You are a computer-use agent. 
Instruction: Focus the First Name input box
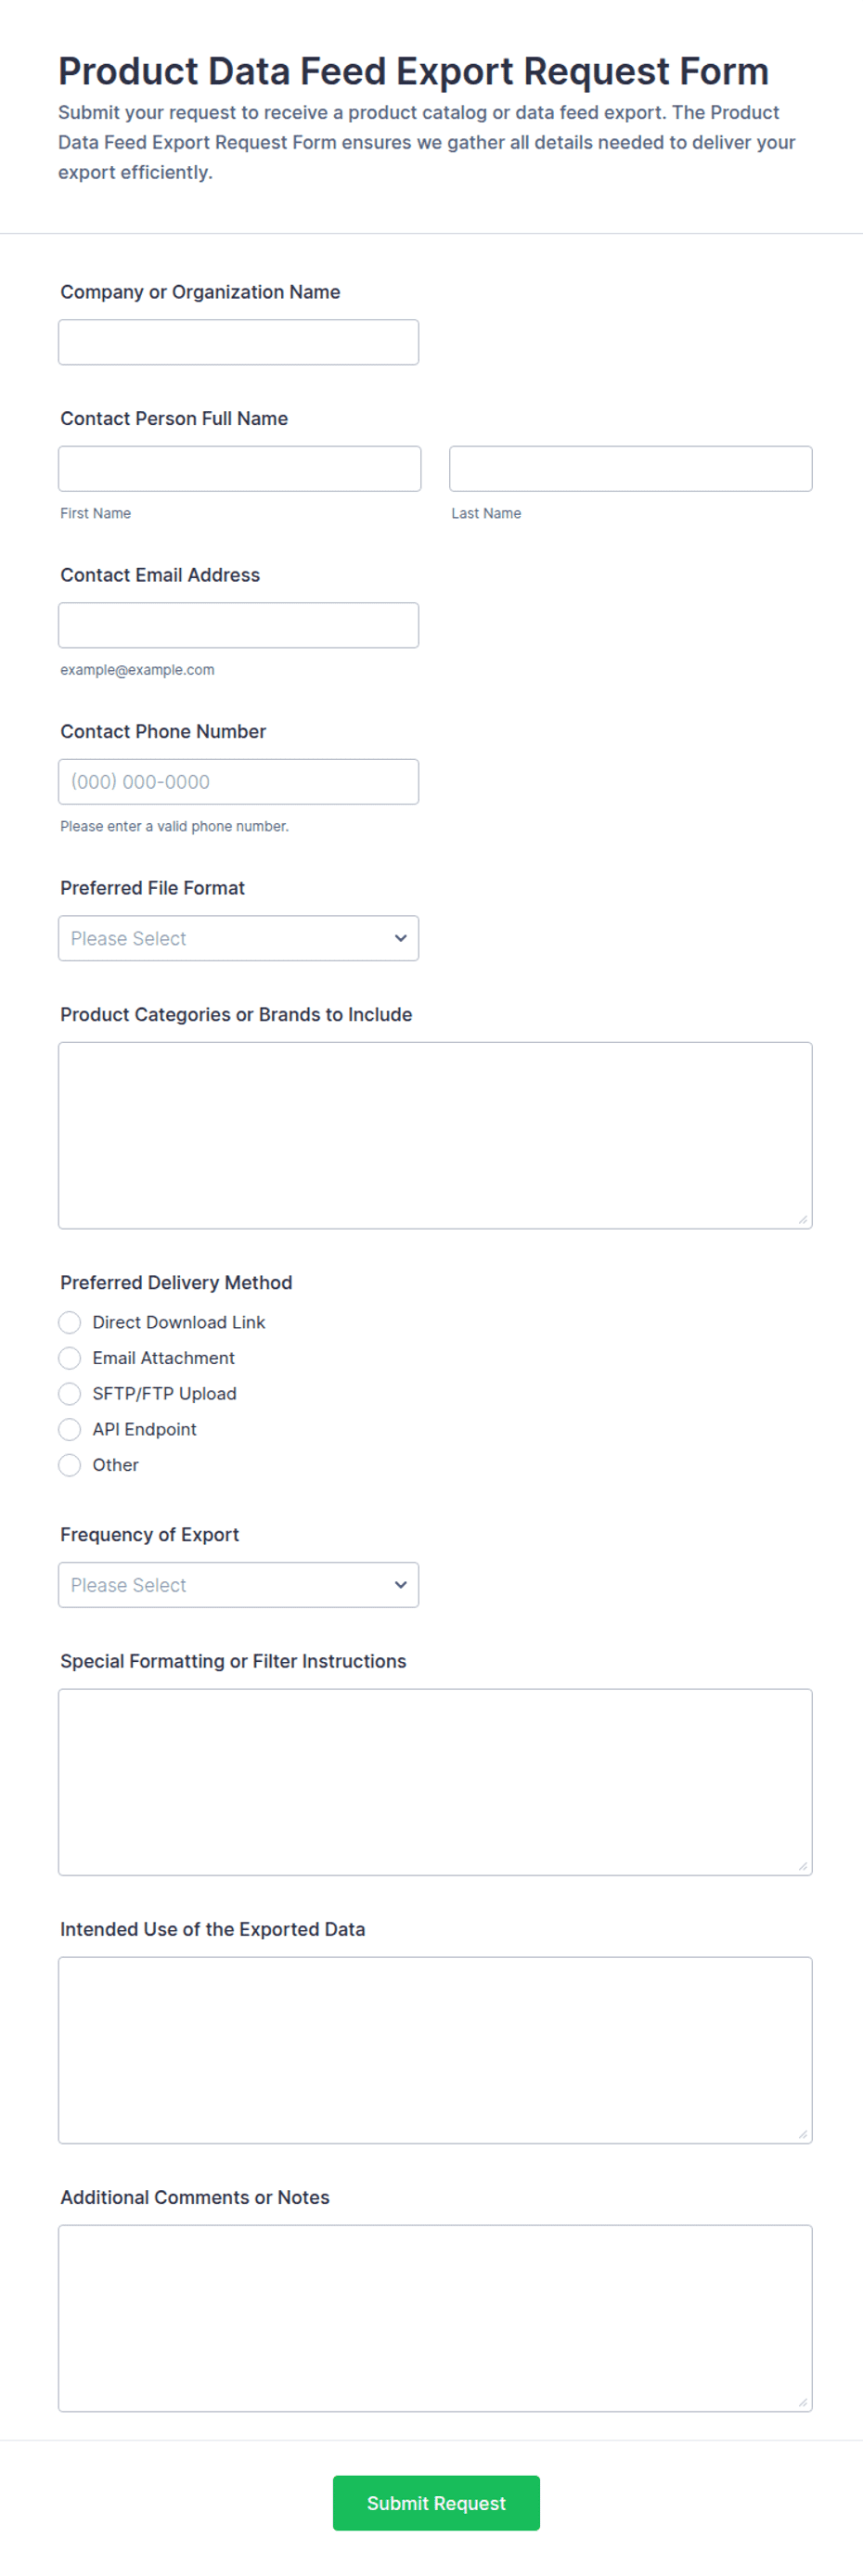(239, 469)
